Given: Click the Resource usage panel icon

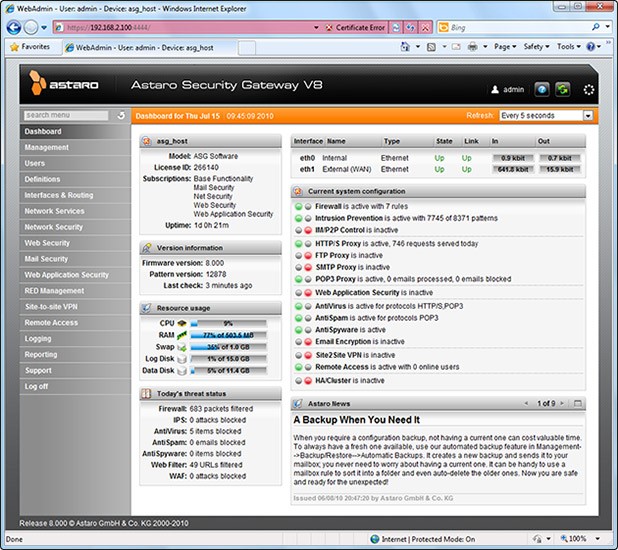Looking at the screenshot, I should tap(147, 308).
